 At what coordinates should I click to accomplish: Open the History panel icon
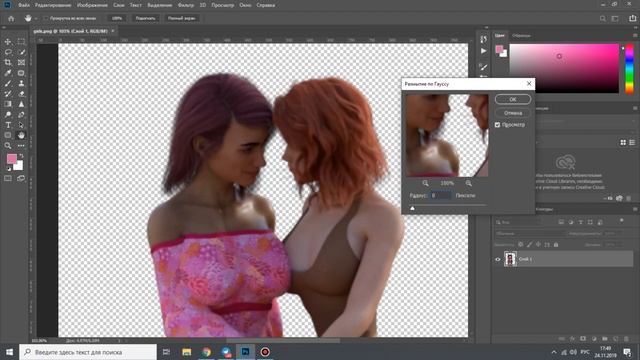[x=484, y=39]
